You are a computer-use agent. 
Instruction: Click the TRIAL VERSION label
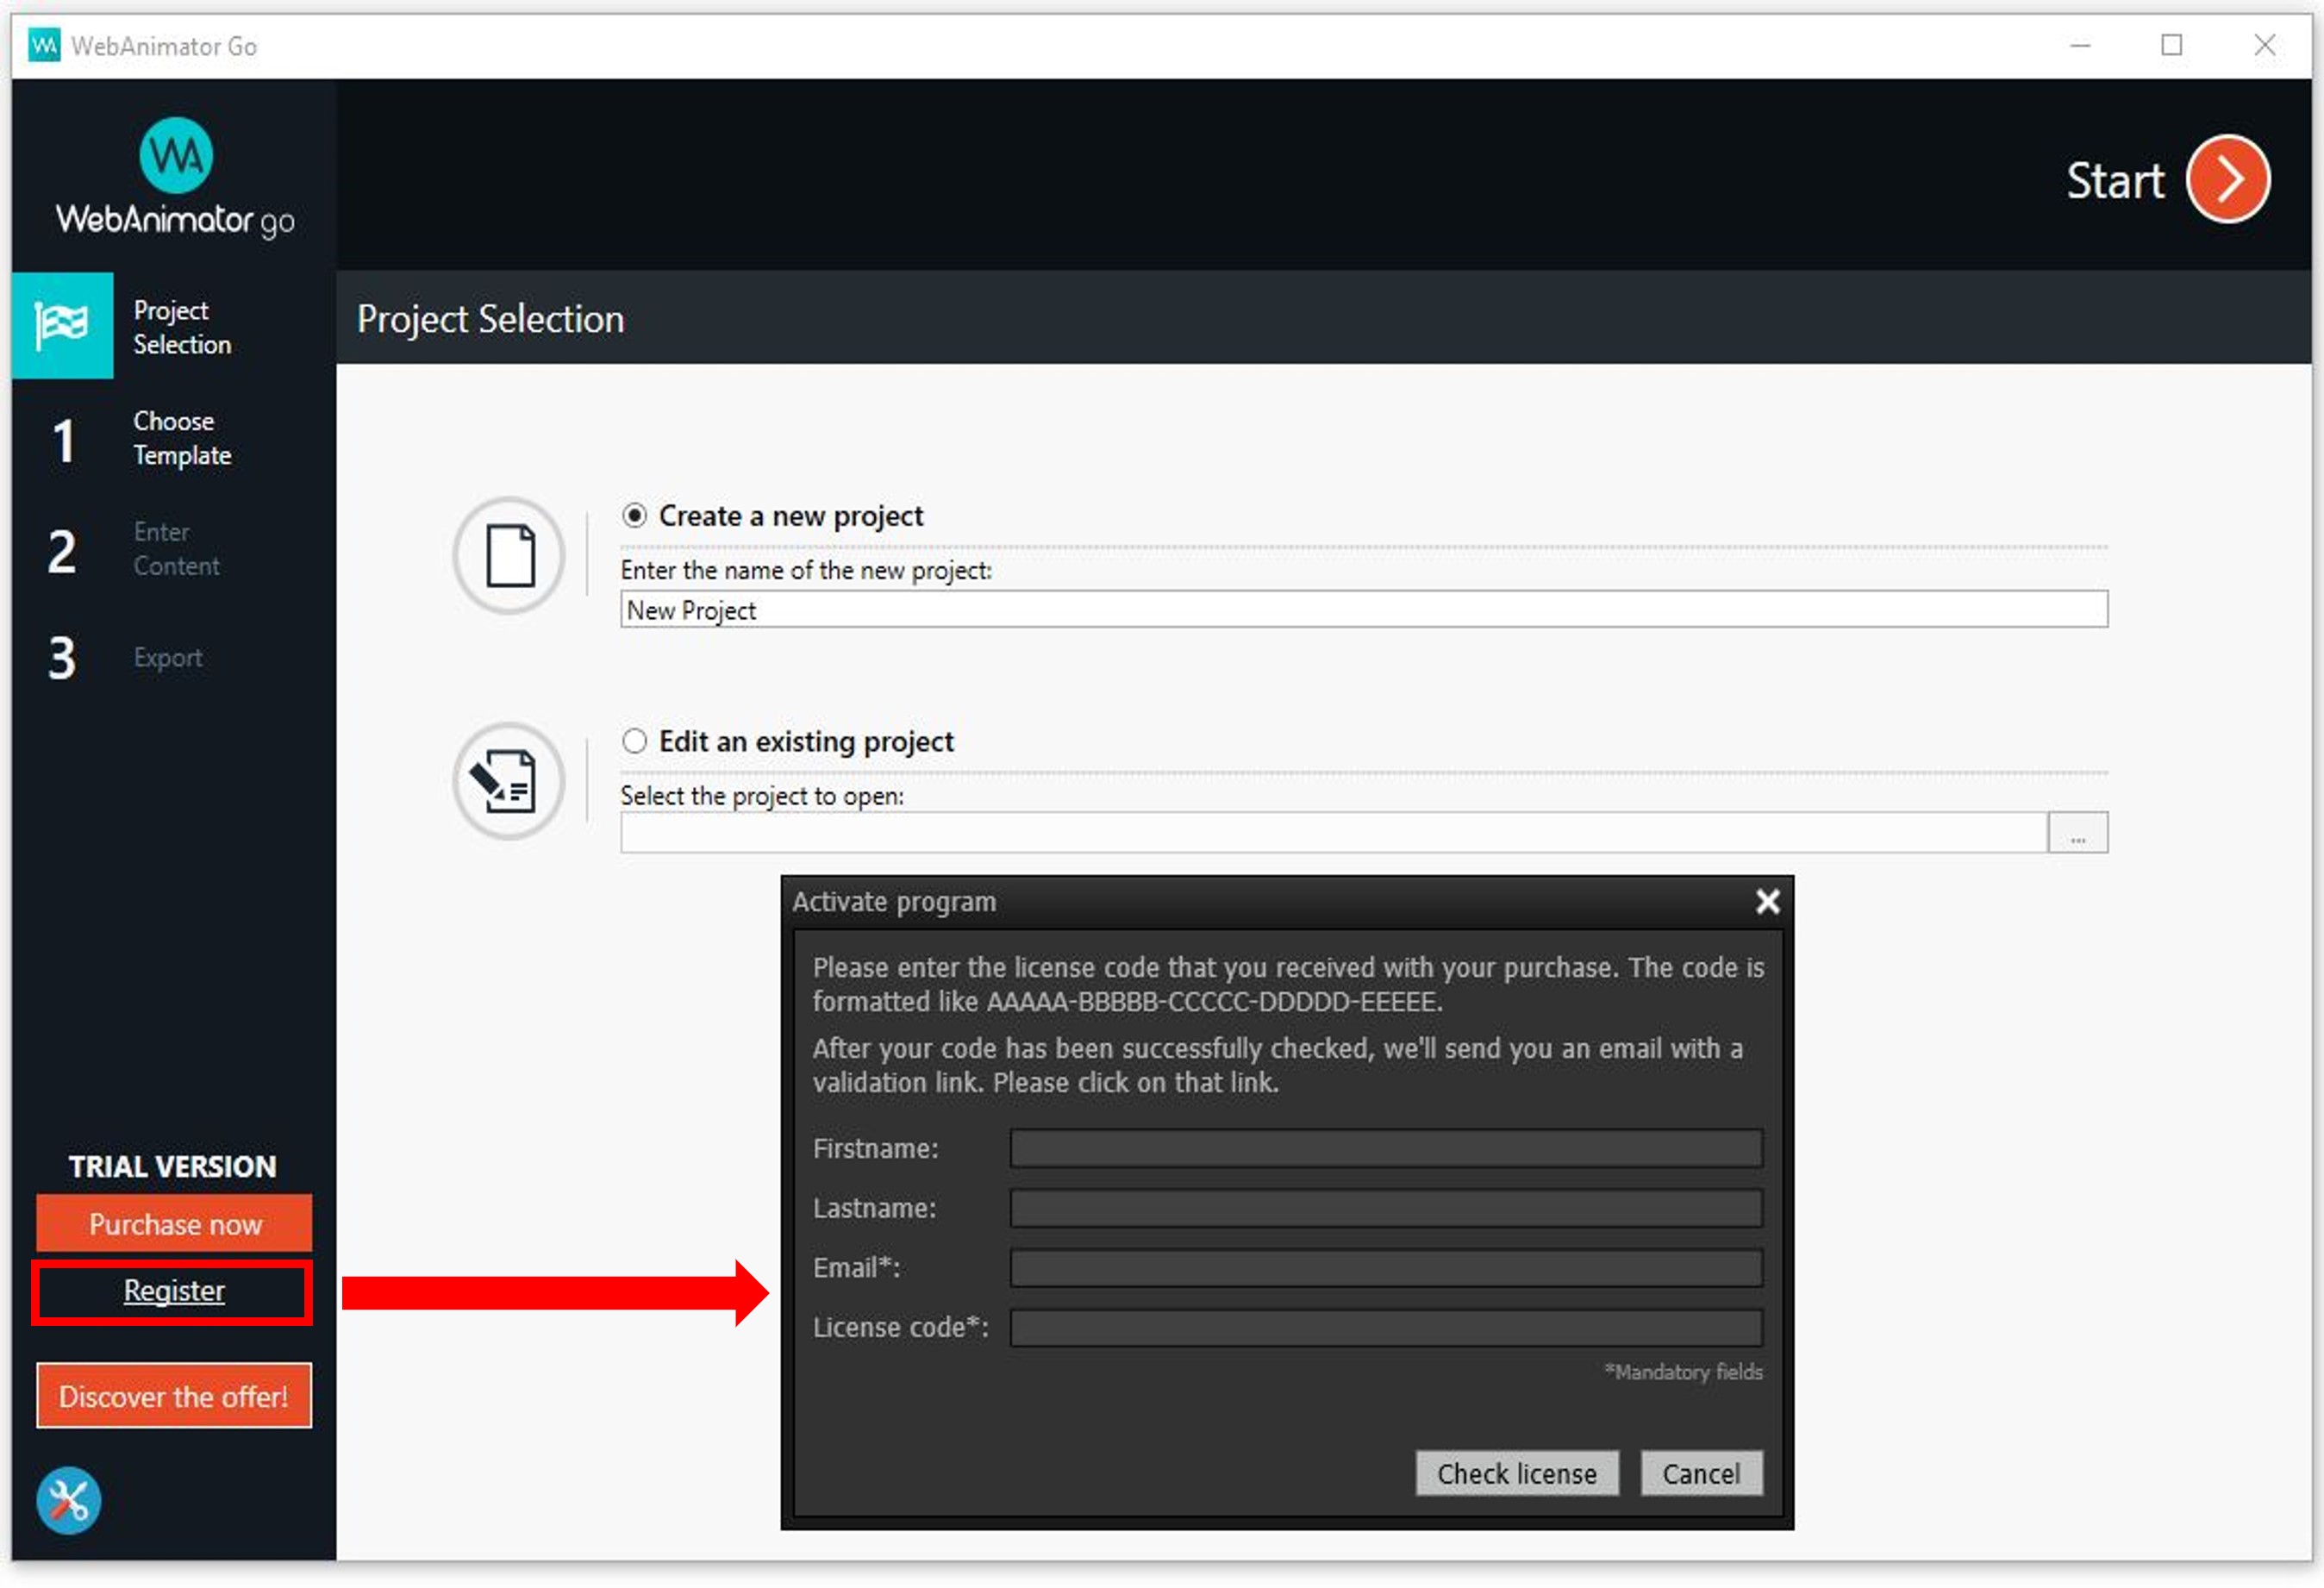click(172, 1166)
